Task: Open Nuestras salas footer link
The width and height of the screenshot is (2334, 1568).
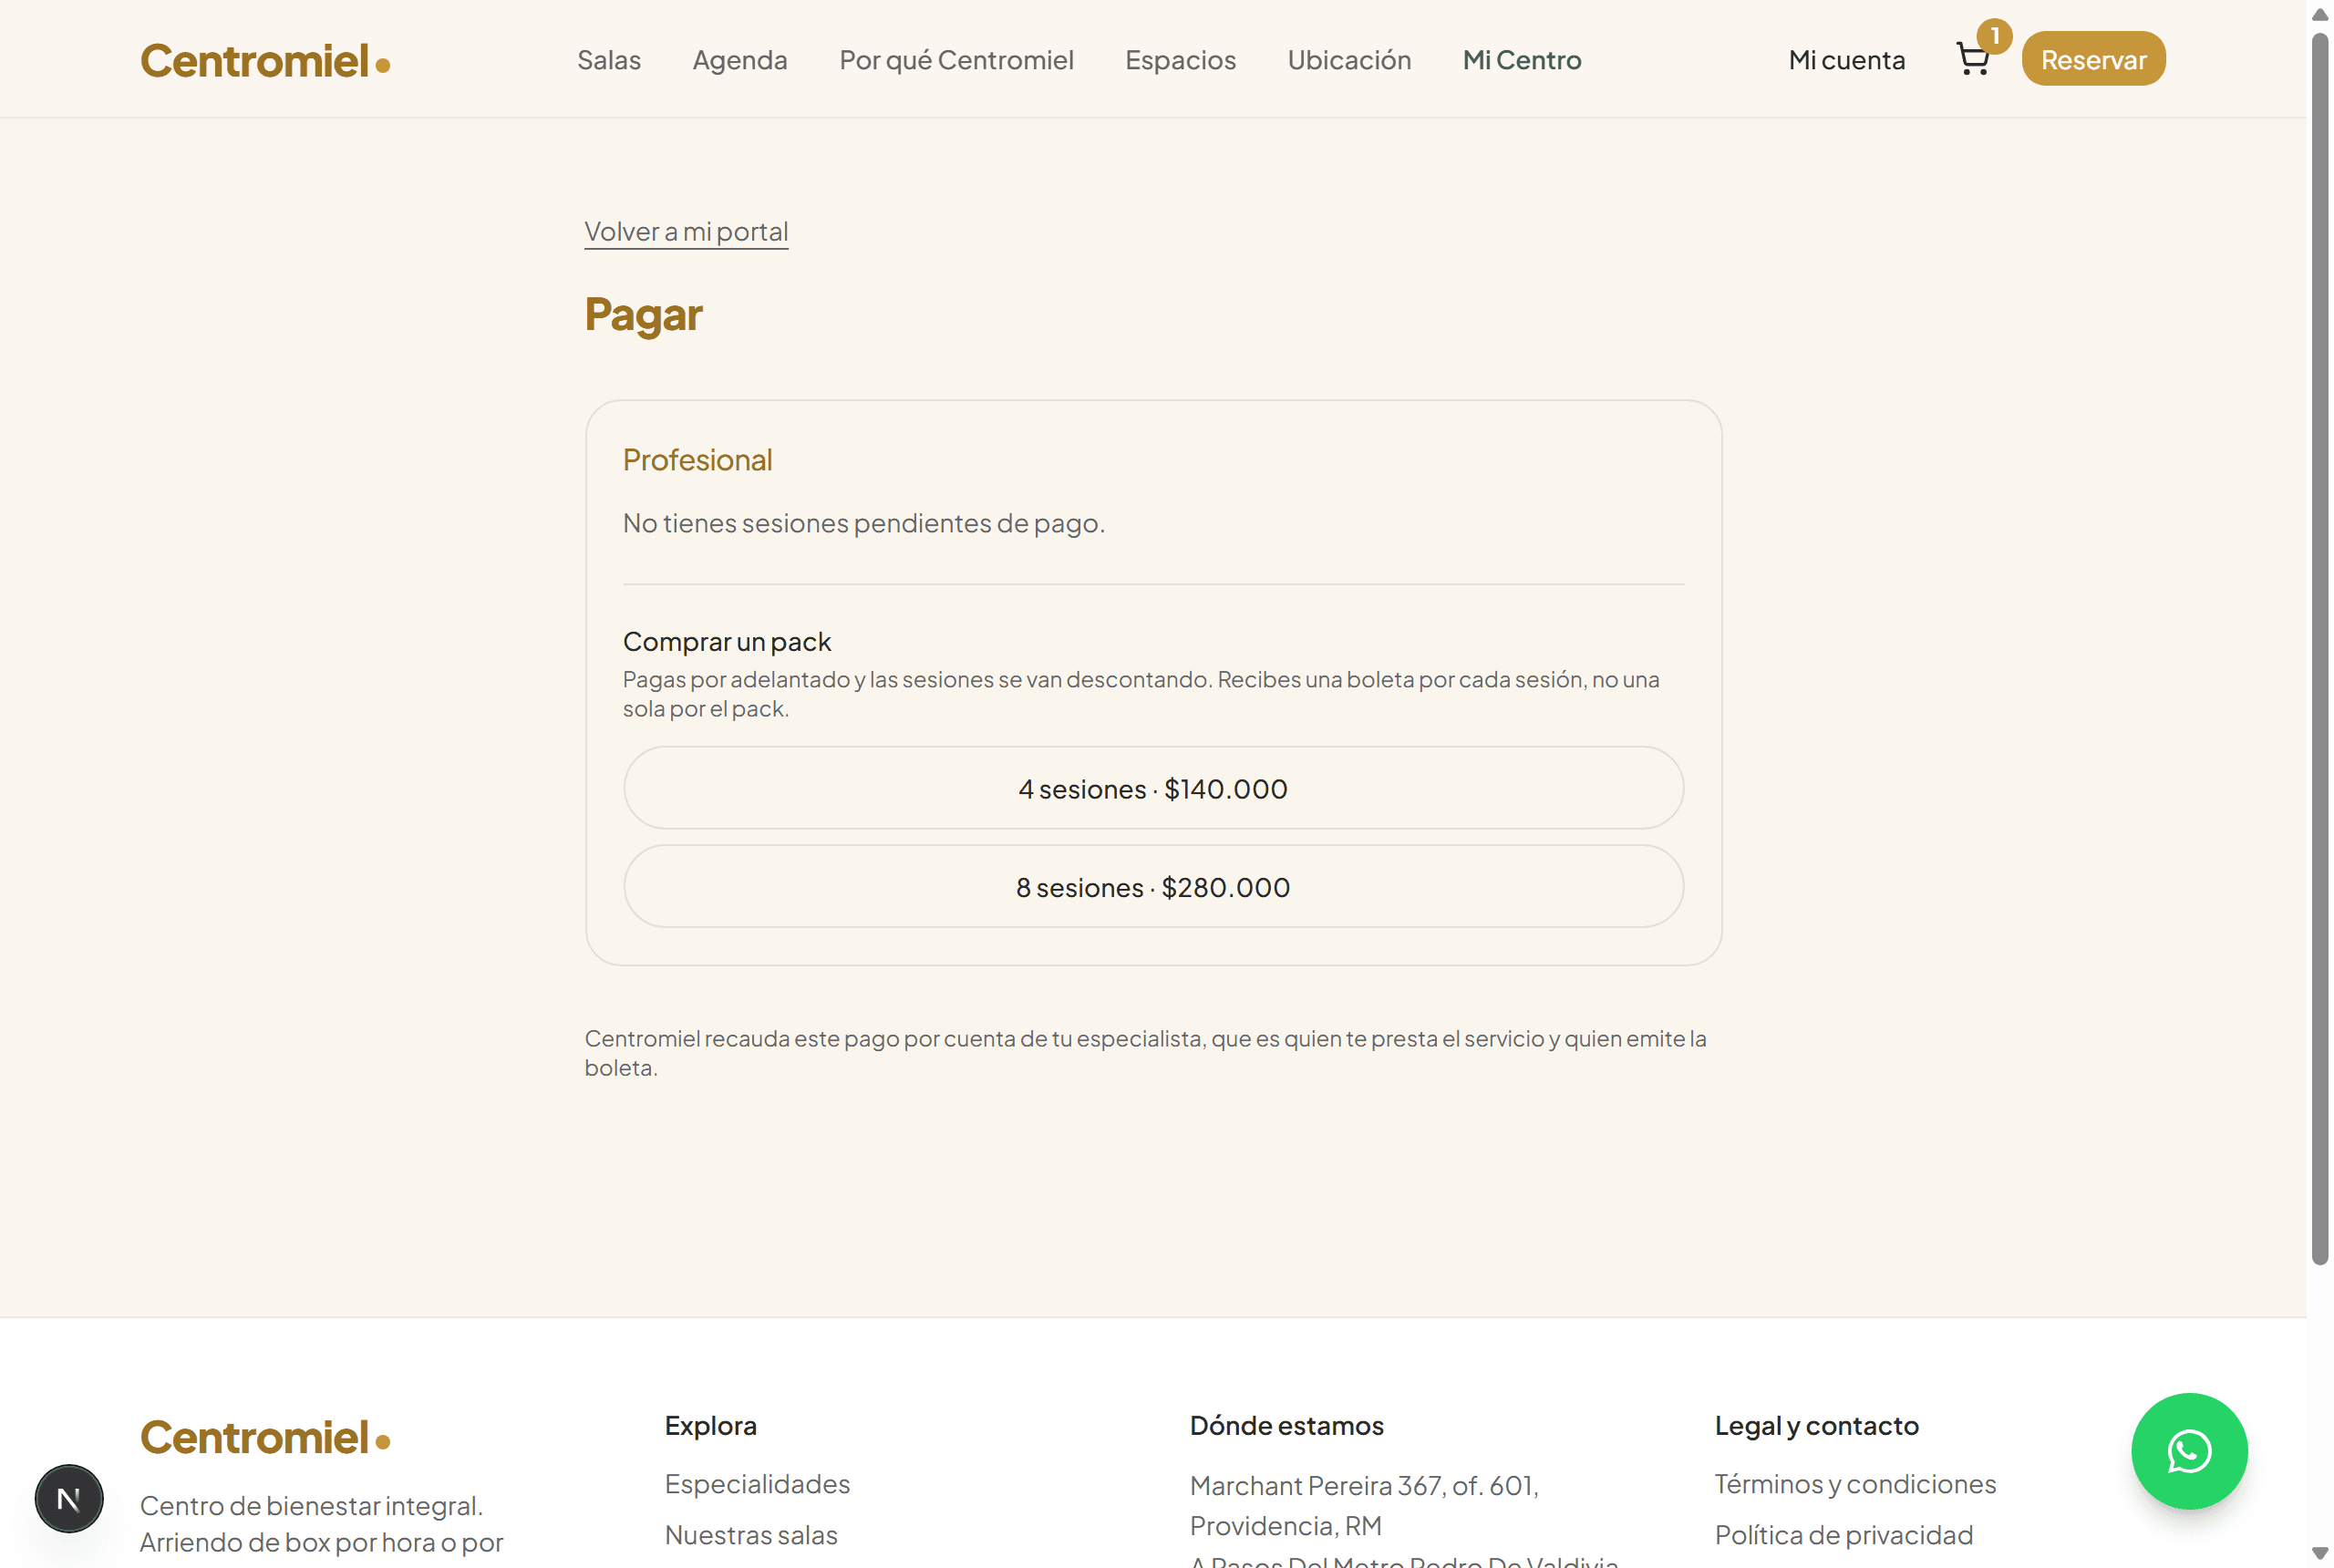Action: [x=751, y=1535]
